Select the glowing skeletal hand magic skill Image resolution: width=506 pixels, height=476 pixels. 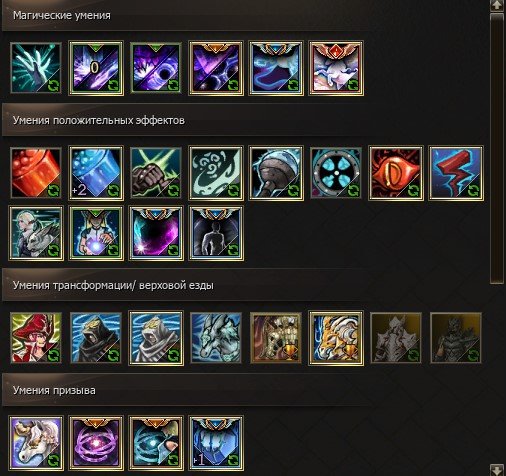pos(36,68)
